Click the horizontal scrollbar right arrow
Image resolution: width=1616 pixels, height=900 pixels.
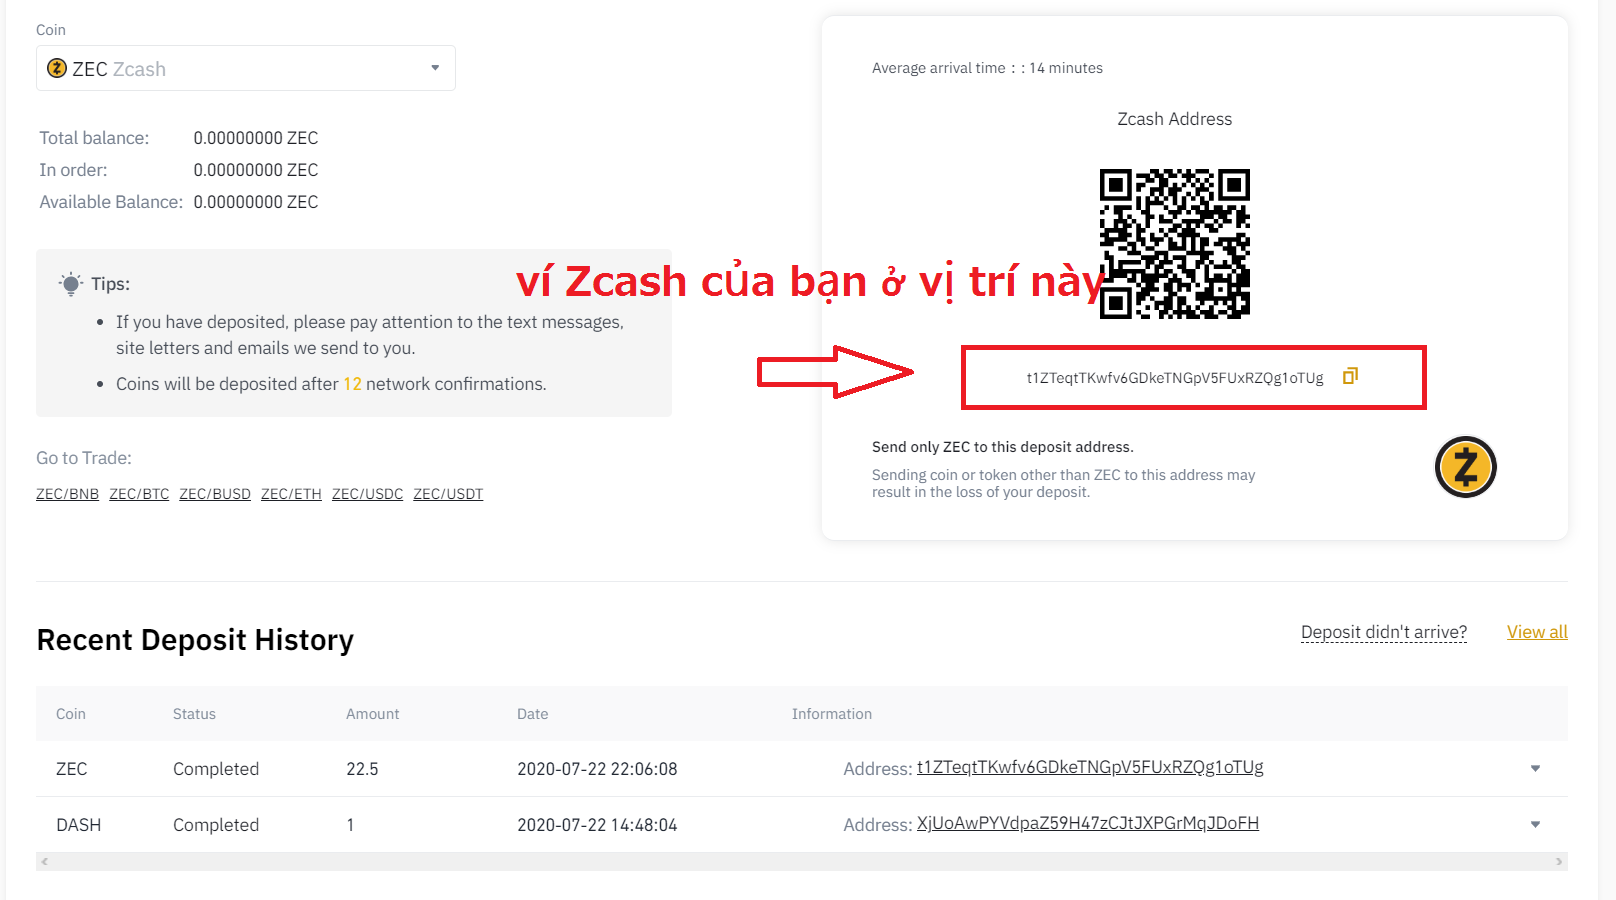pos(1559,861)
